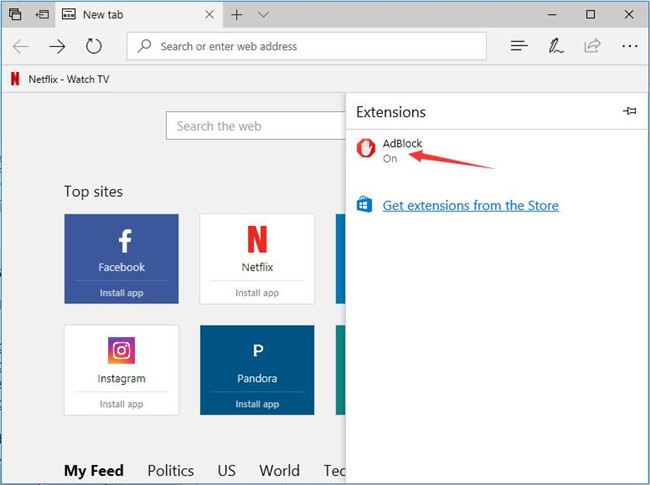Click the AdBlock On status text
This screenshot has height=485, width=650.
(390, 159)
